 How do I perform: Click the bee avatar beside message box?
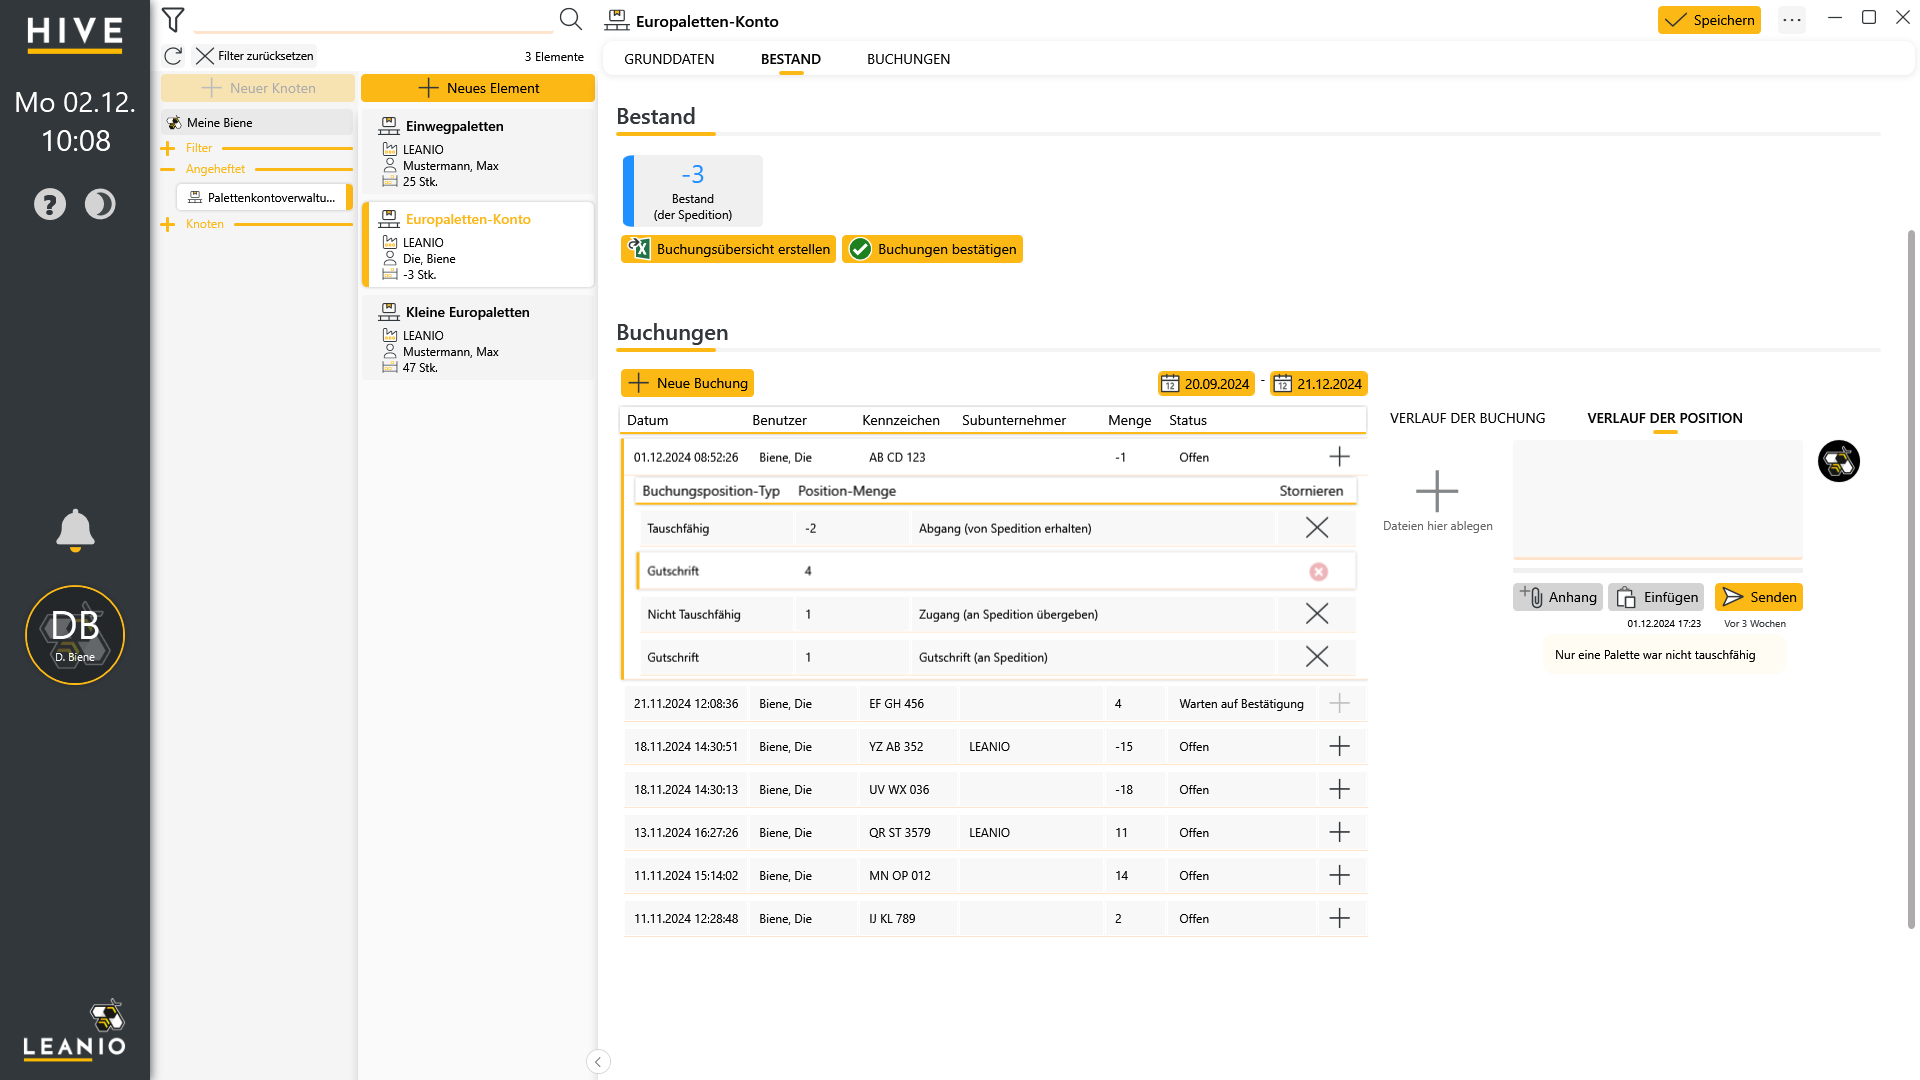pos(1839,461)
